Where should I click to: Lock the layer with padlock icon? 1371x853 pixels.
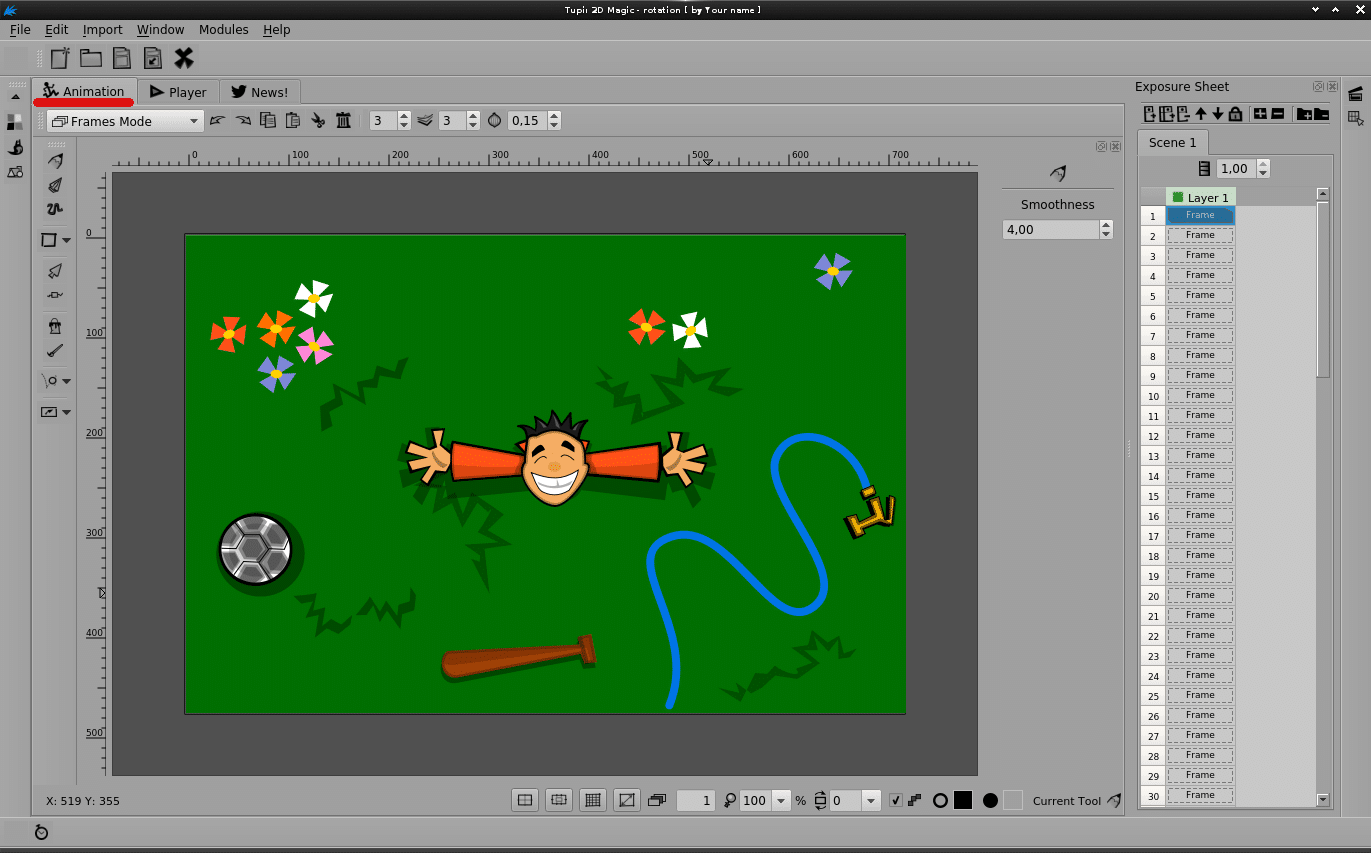point(1235,114)
